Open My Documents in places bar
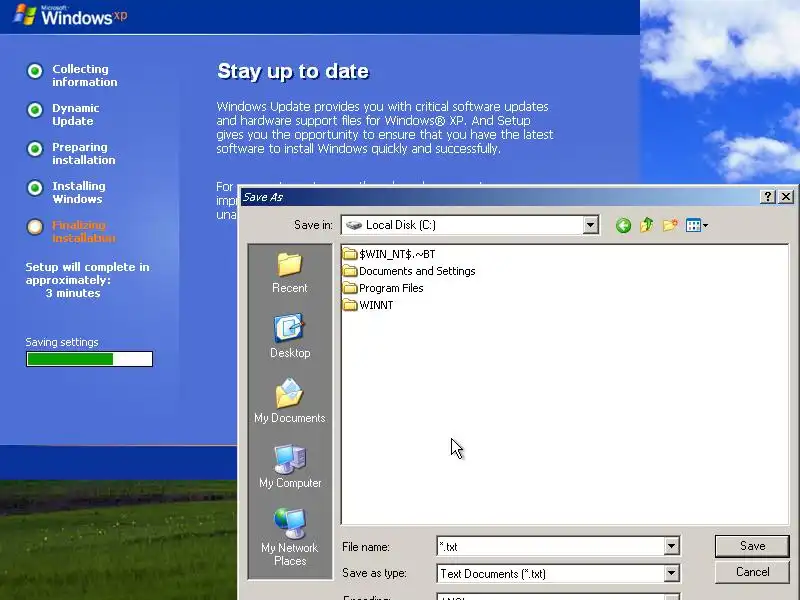 pos(290,402)
